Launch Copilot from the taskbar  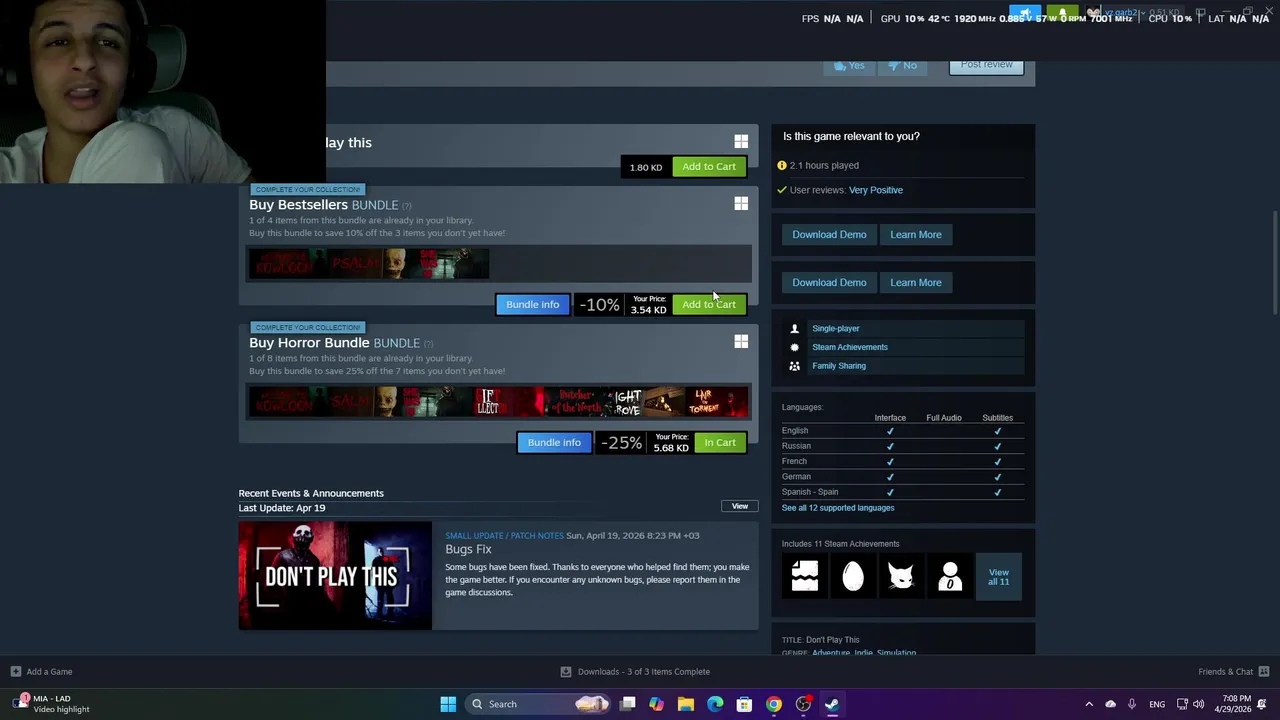tap(656, 704)
